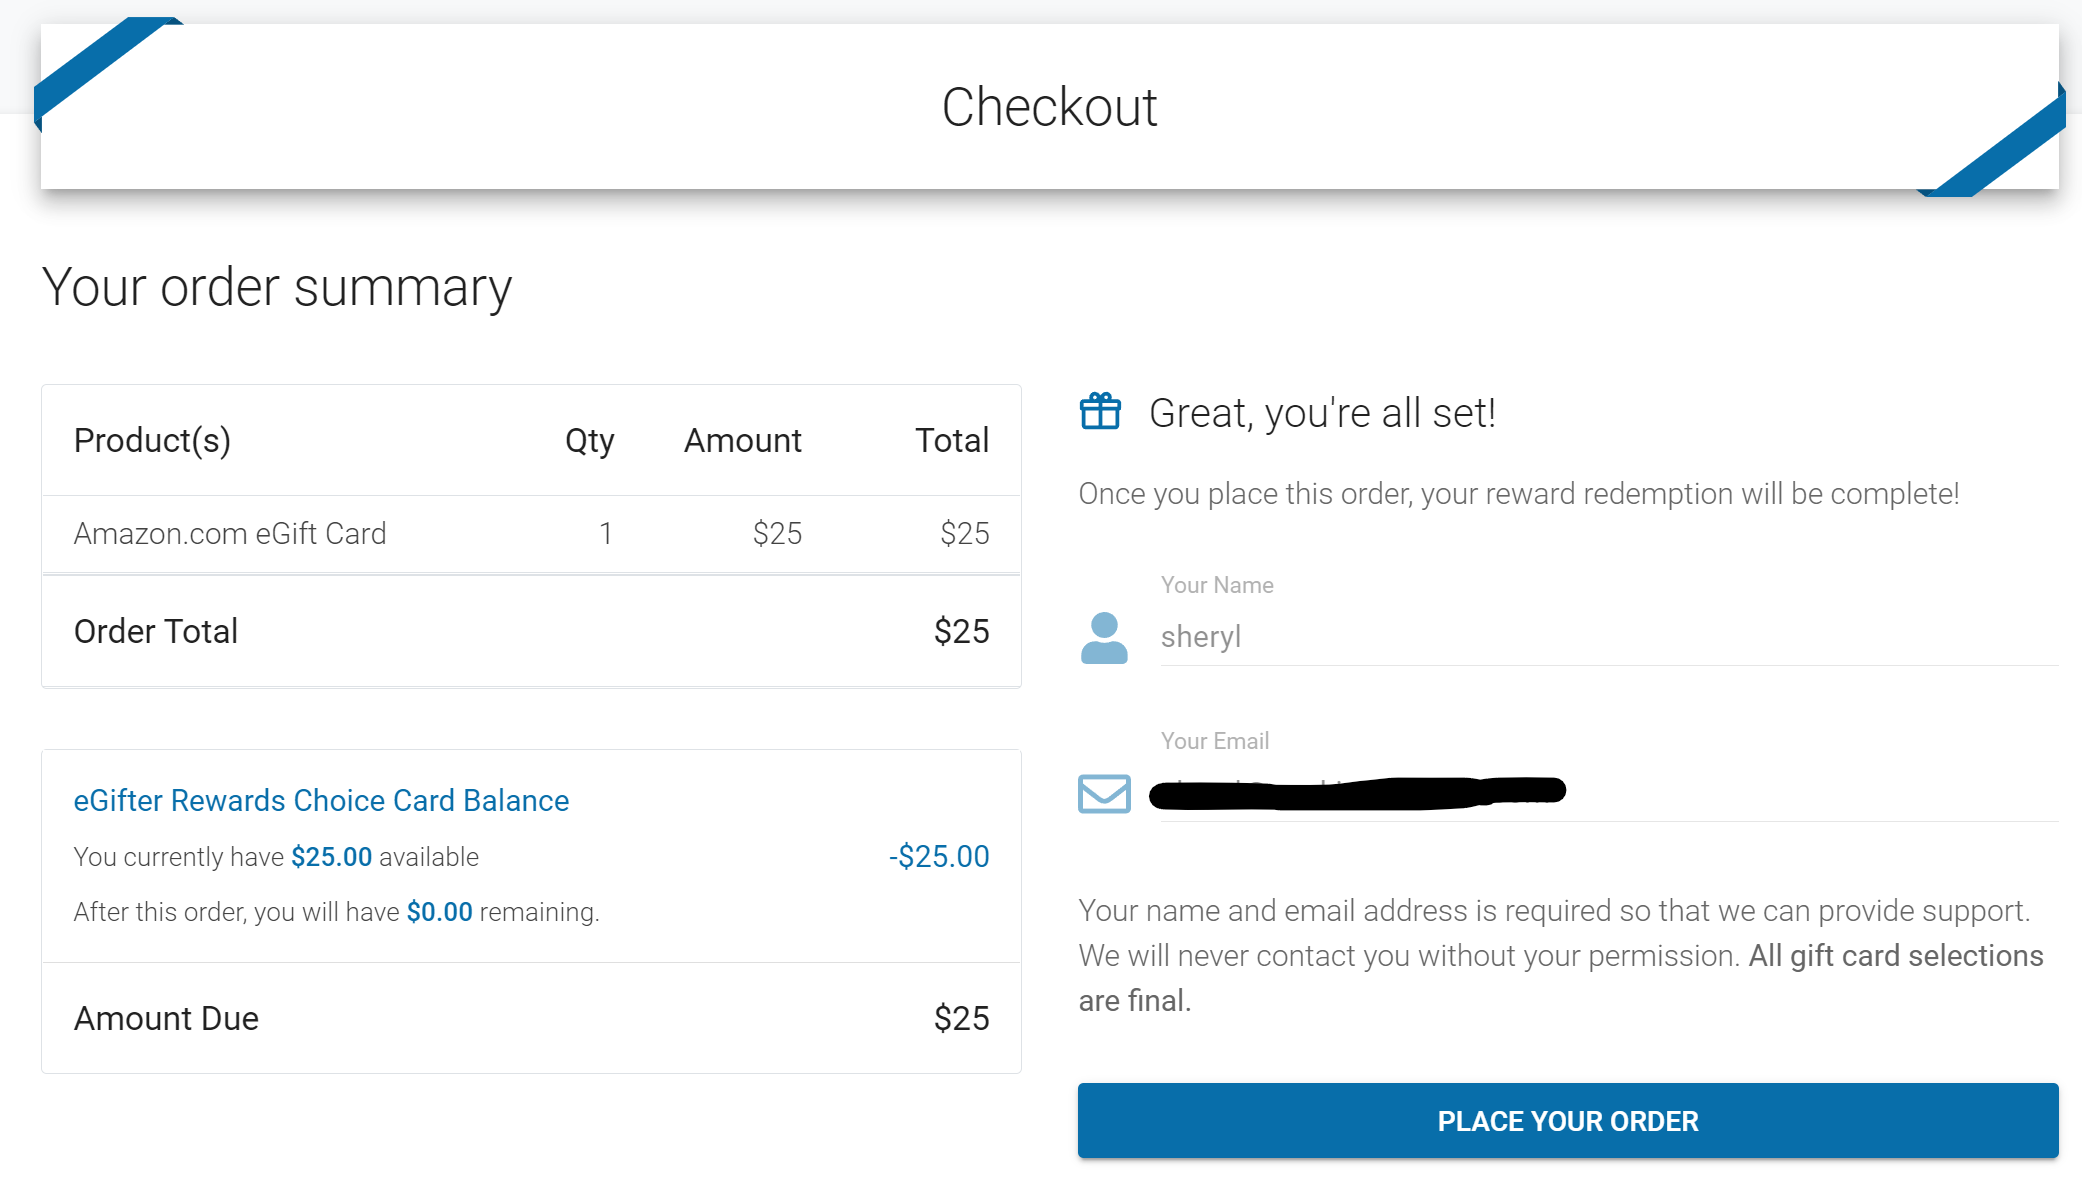The image size is (2082, 1187).
Task: Select the gift icon near 'Great, you're all set!'
Action: pyautogui.click(x=1103, y=412)
